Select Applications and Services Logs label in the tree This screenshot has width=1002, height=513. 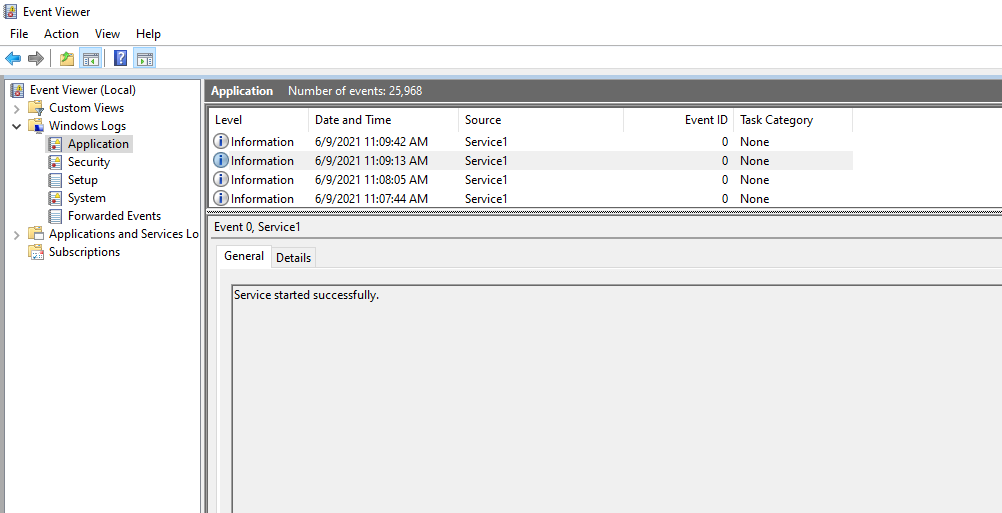pos(123,234)
